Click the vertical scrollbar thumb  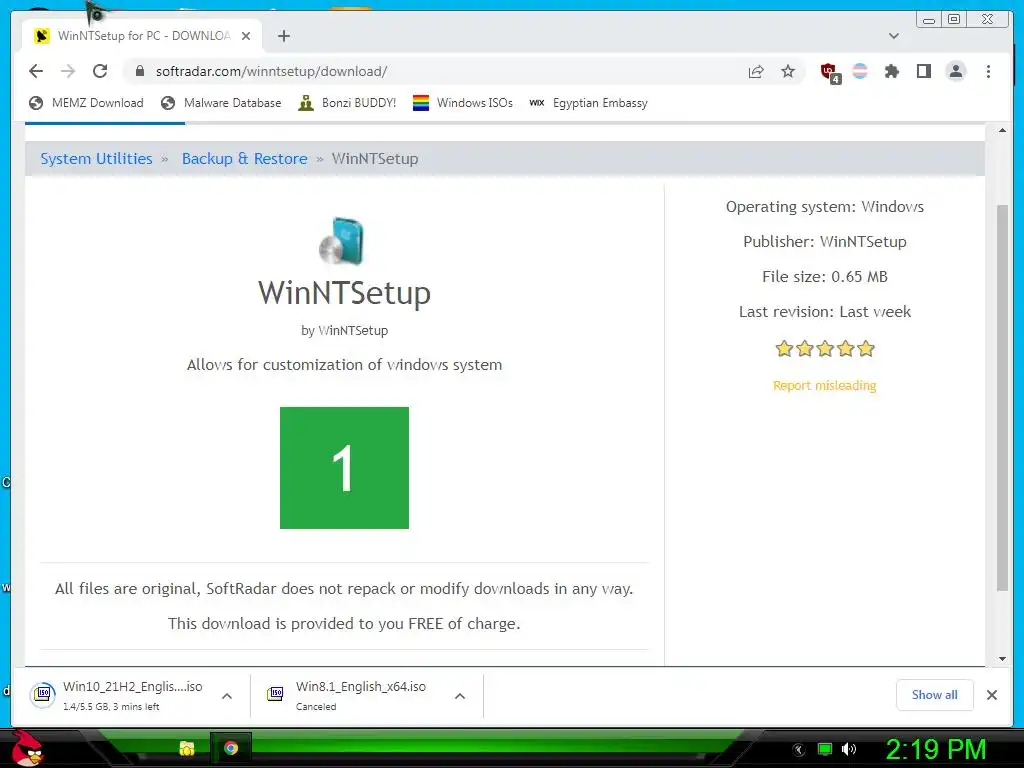pos(1002,398)
